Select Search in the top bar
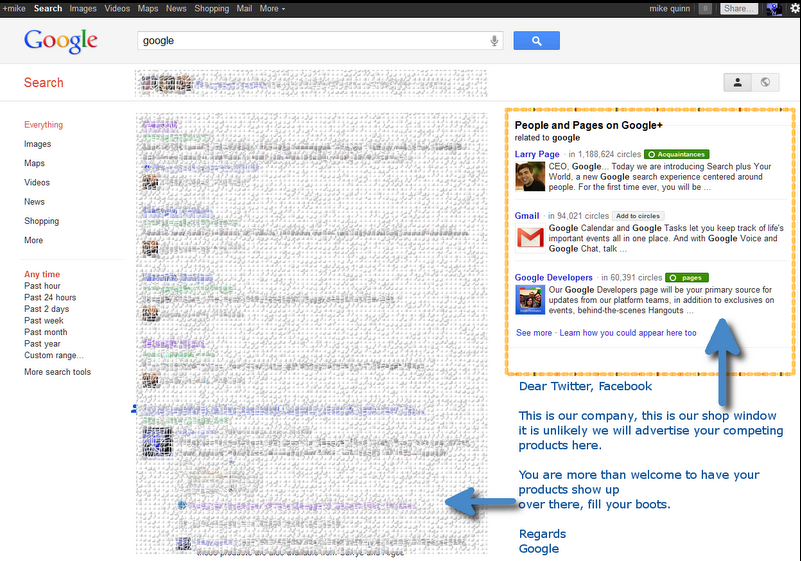This screenshot has height=561, width=801. click(48, 9)
